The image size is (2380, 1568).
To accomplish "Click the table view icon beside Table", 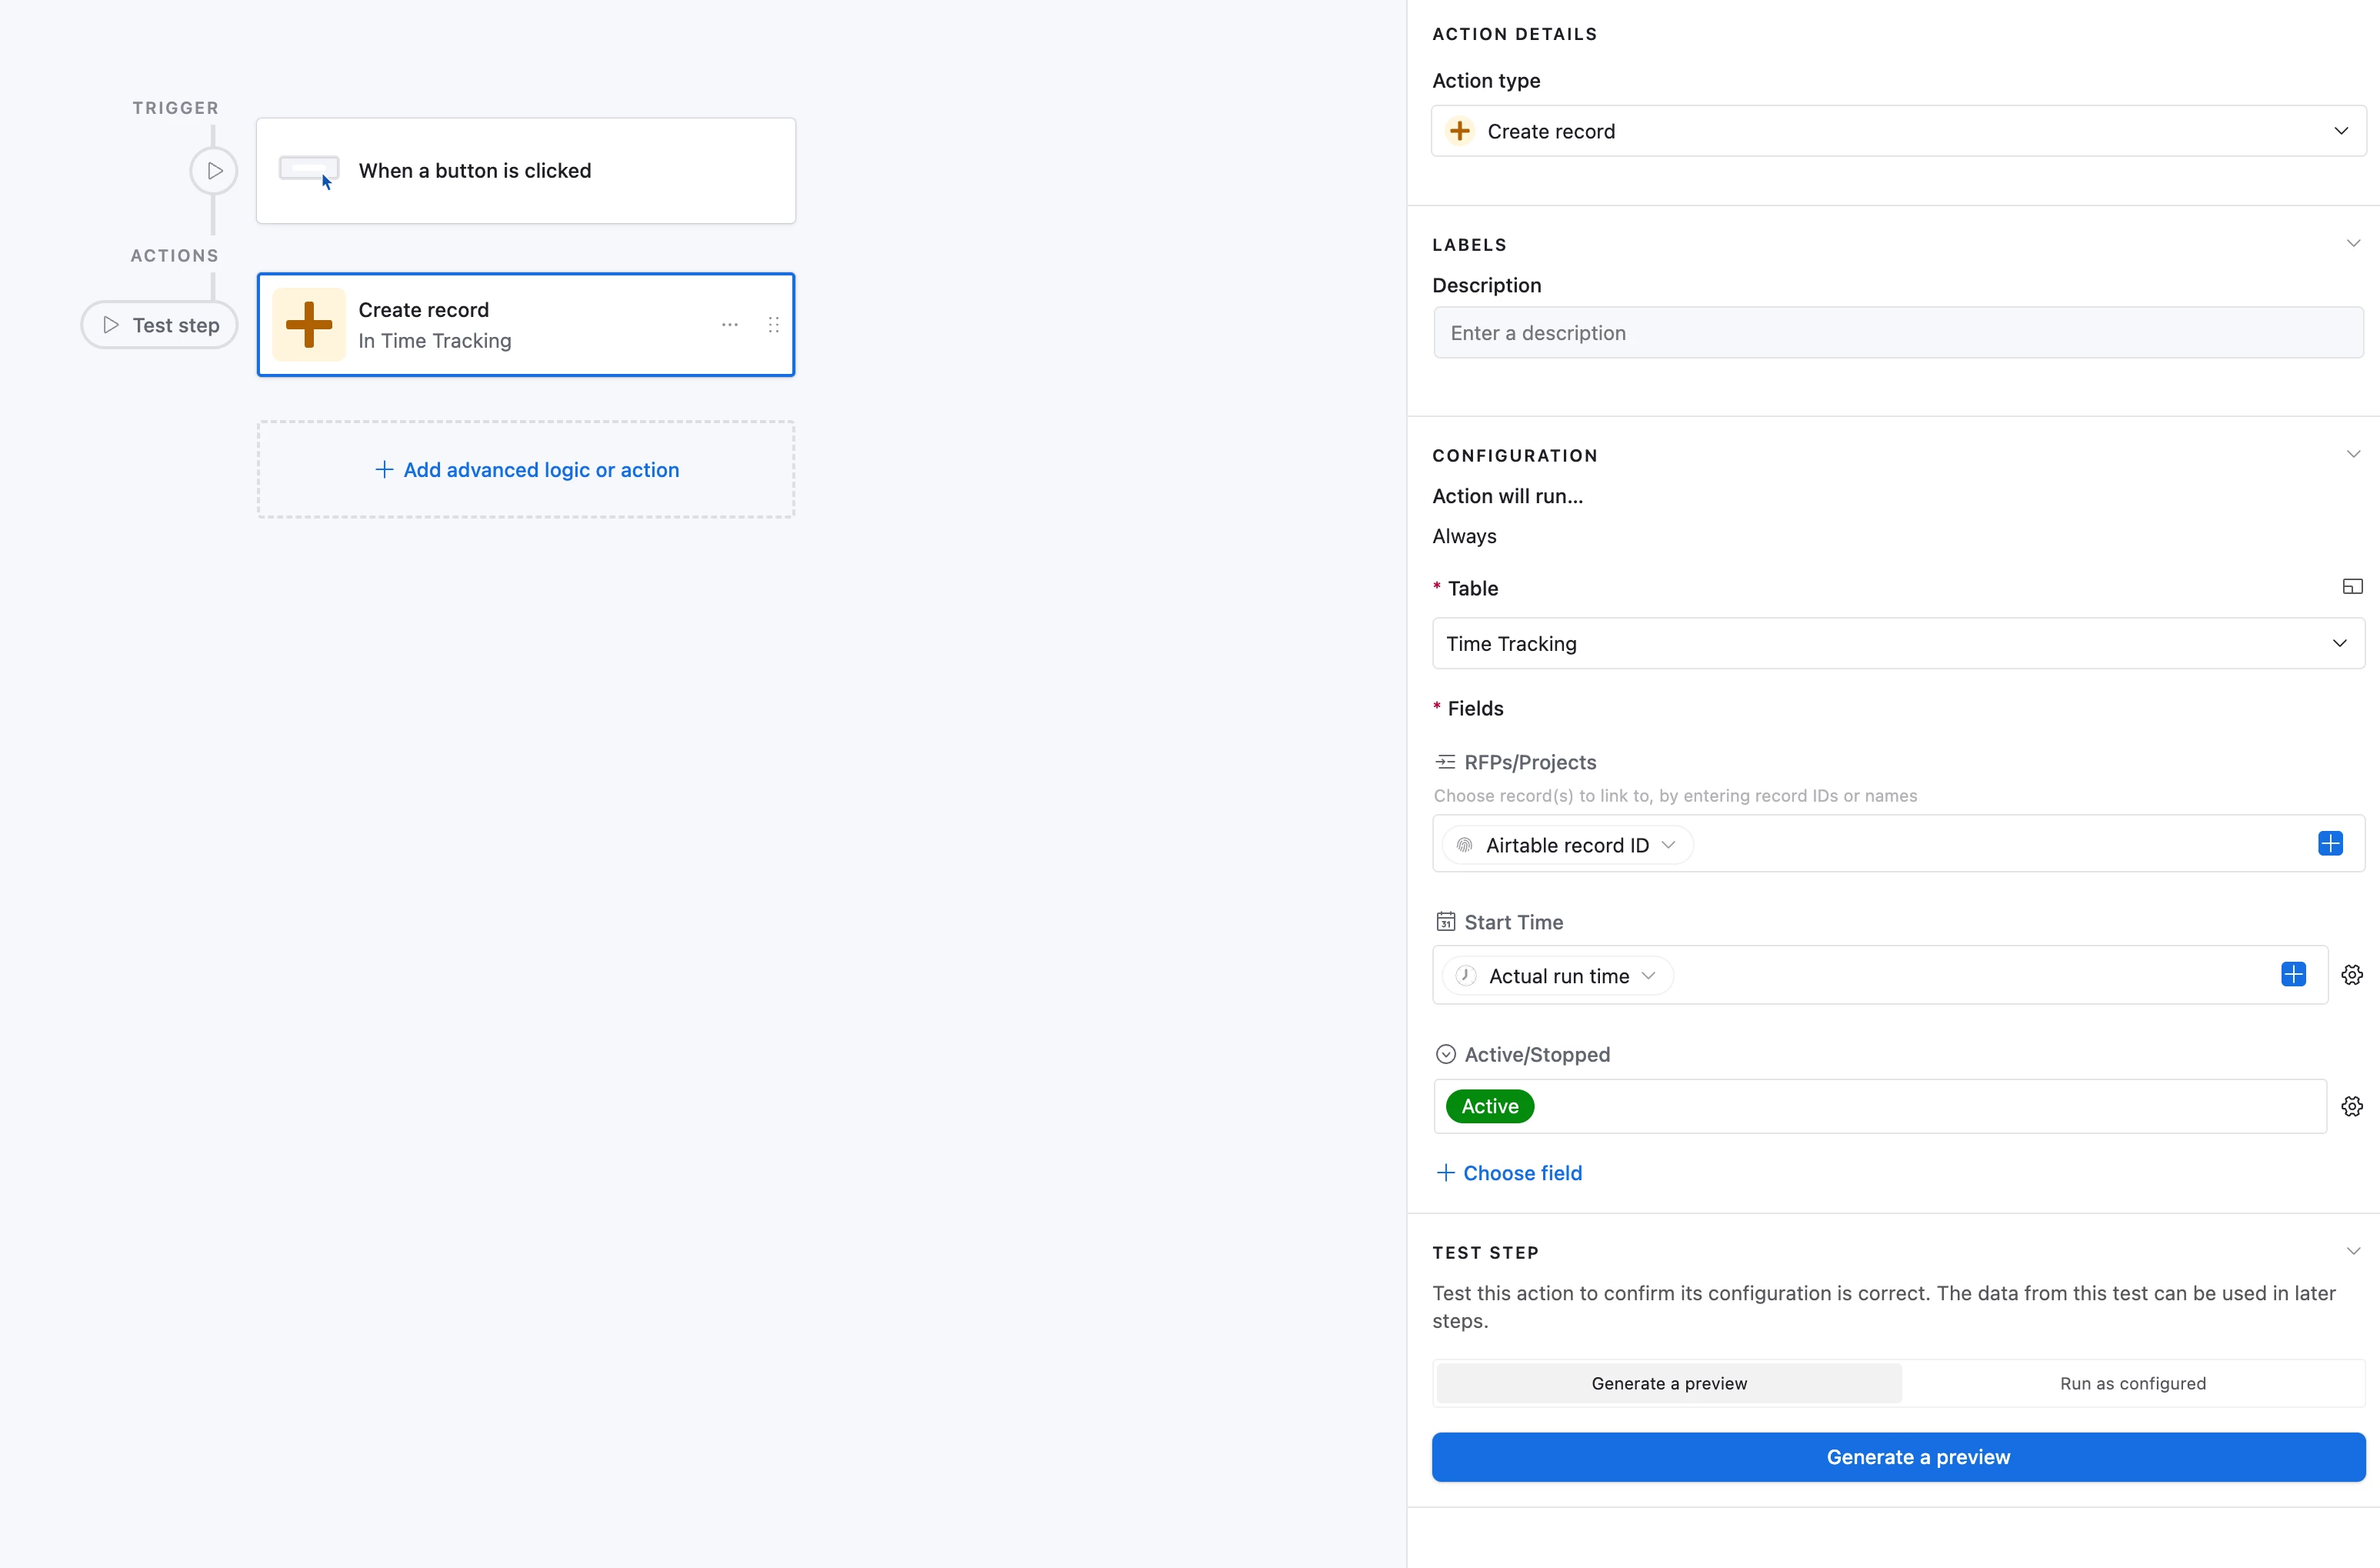I will 2352,587.
